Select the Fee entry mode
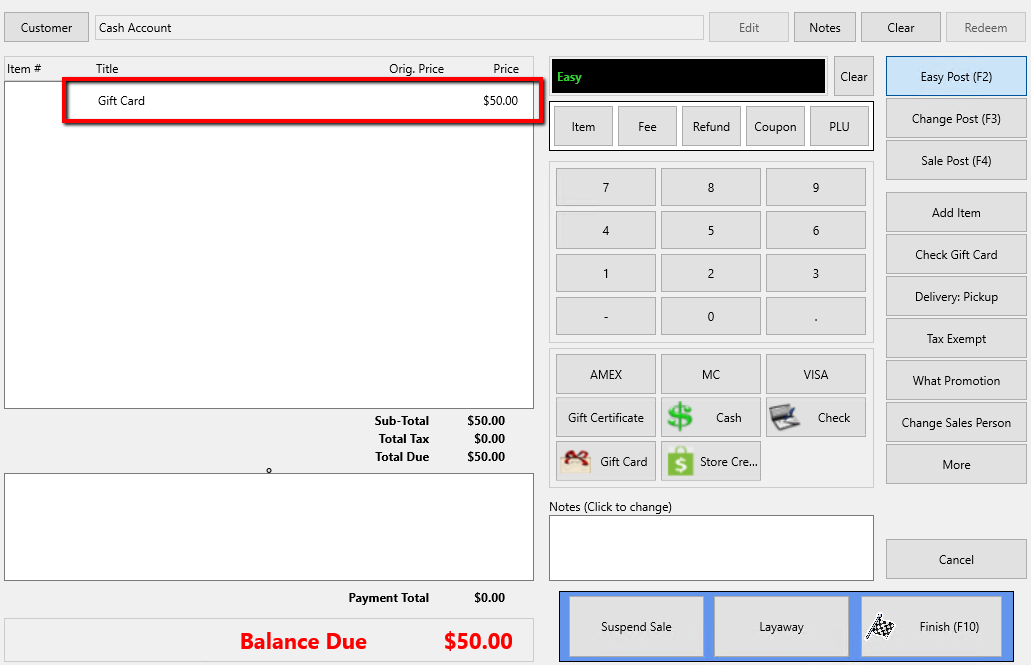 pos(647,126)
